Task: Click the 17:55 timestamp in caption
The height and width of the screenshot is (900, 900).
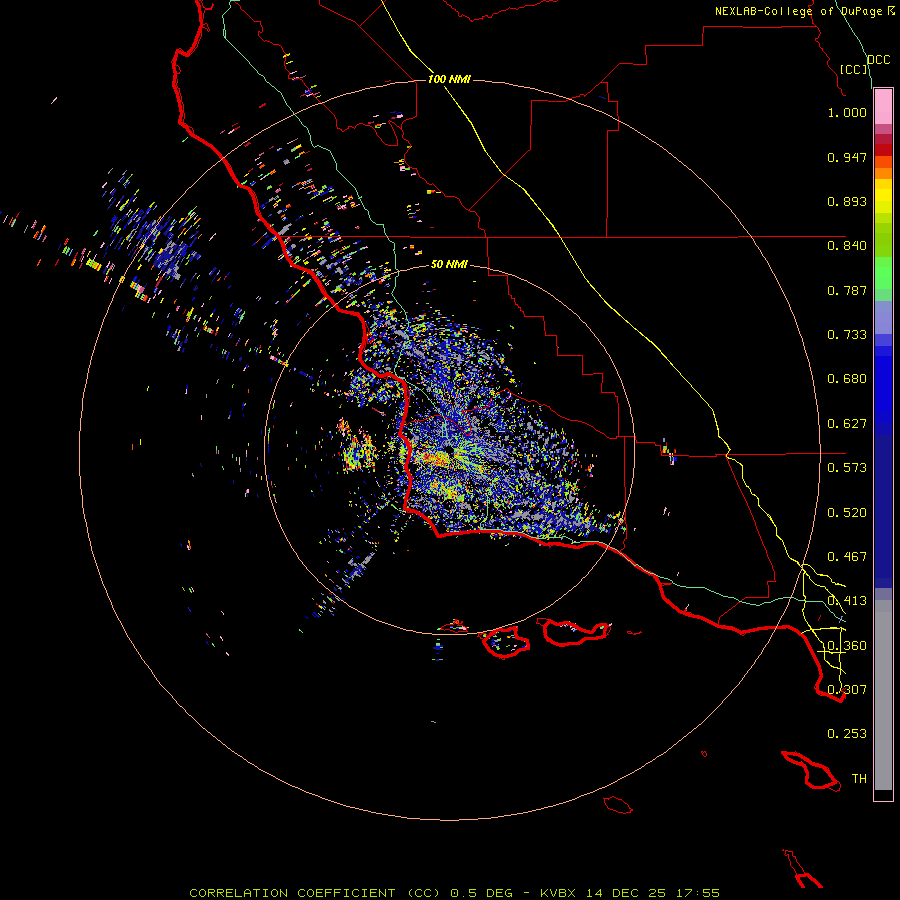Action: point(697,893)
